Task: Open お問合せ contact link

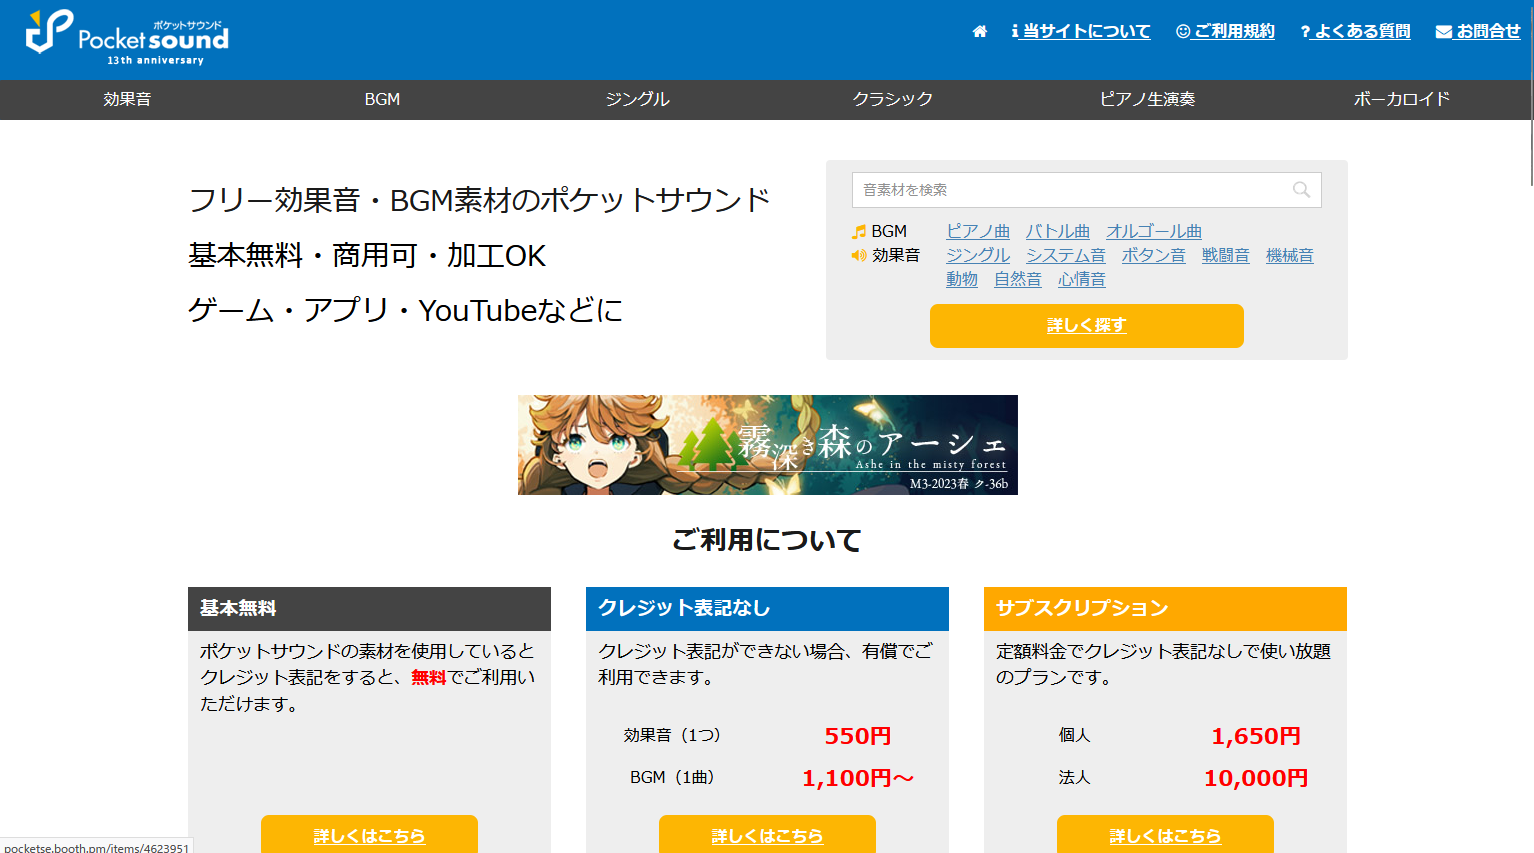Action: [1478, 31]
